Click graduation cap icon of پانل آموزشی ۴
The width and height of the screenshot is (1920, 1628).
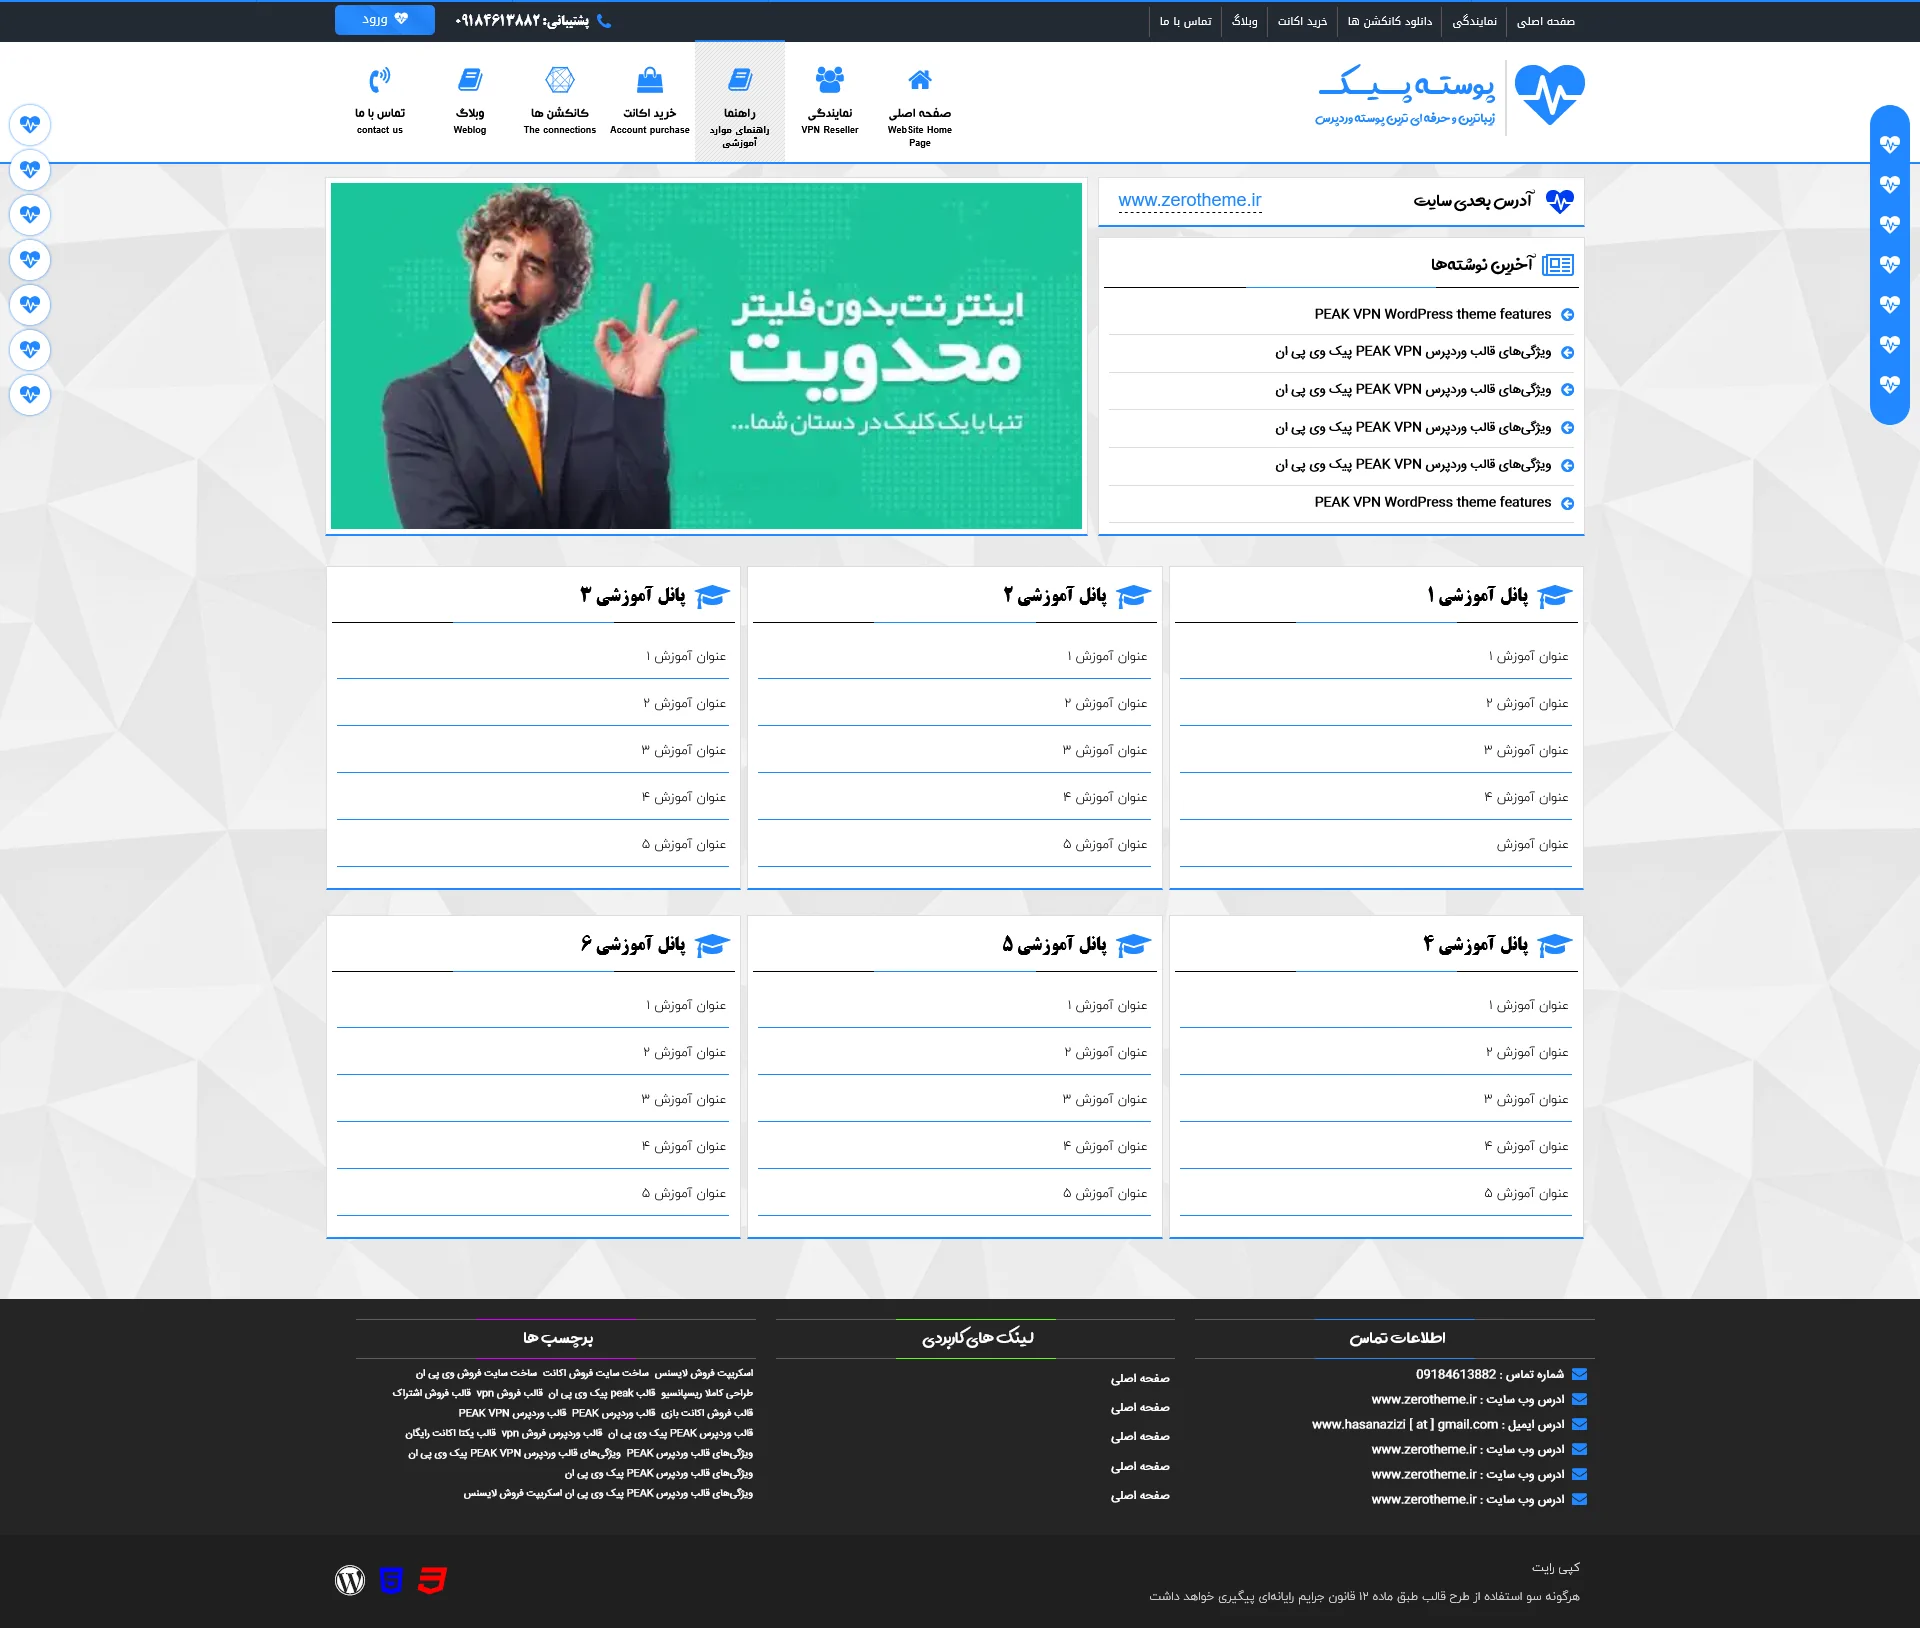[1554, 945]
